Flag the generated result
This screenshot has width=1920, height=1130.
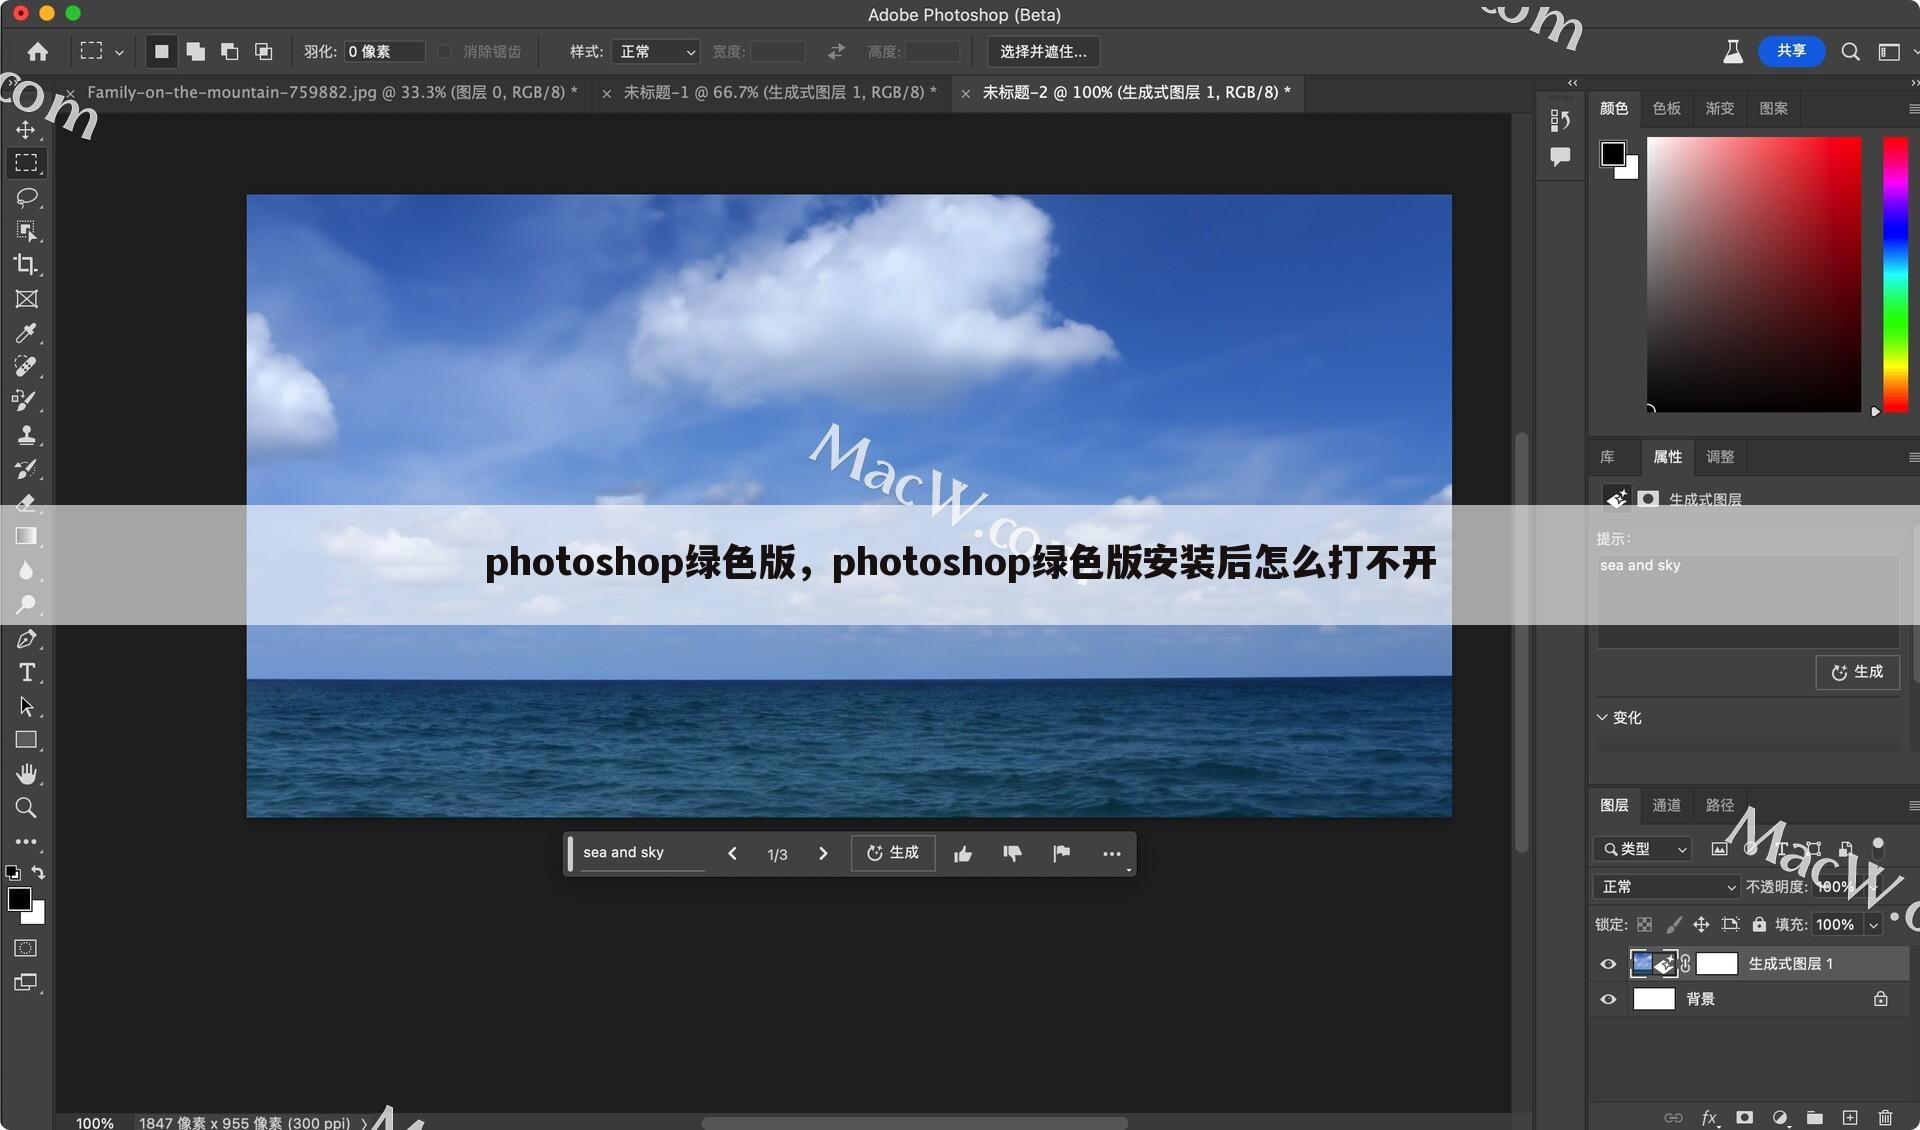click(x=1062, y=853)
